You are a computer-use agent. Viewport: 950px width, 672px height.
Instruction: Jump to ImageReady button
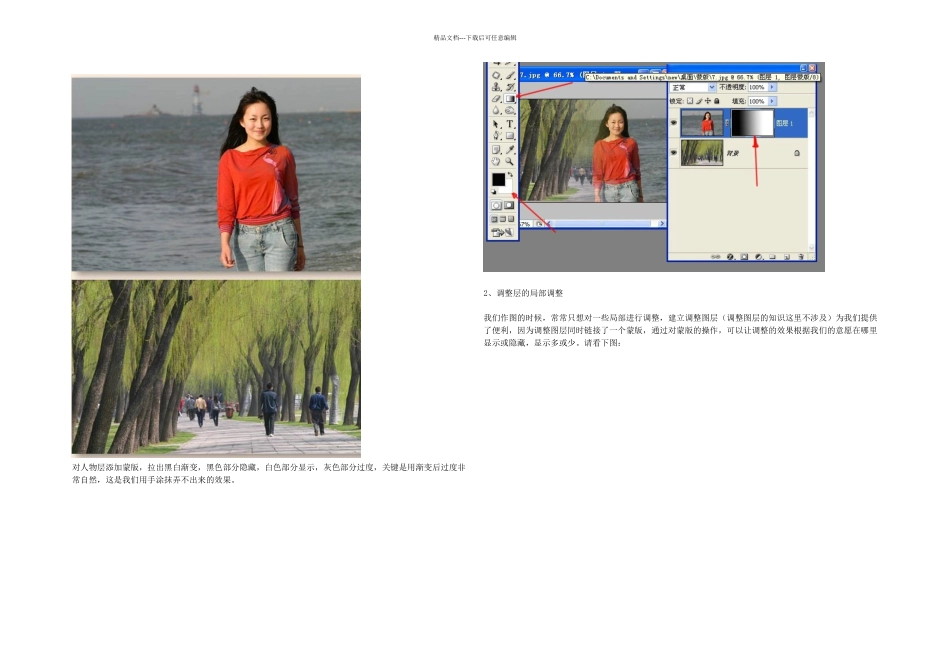coord(502,232)
